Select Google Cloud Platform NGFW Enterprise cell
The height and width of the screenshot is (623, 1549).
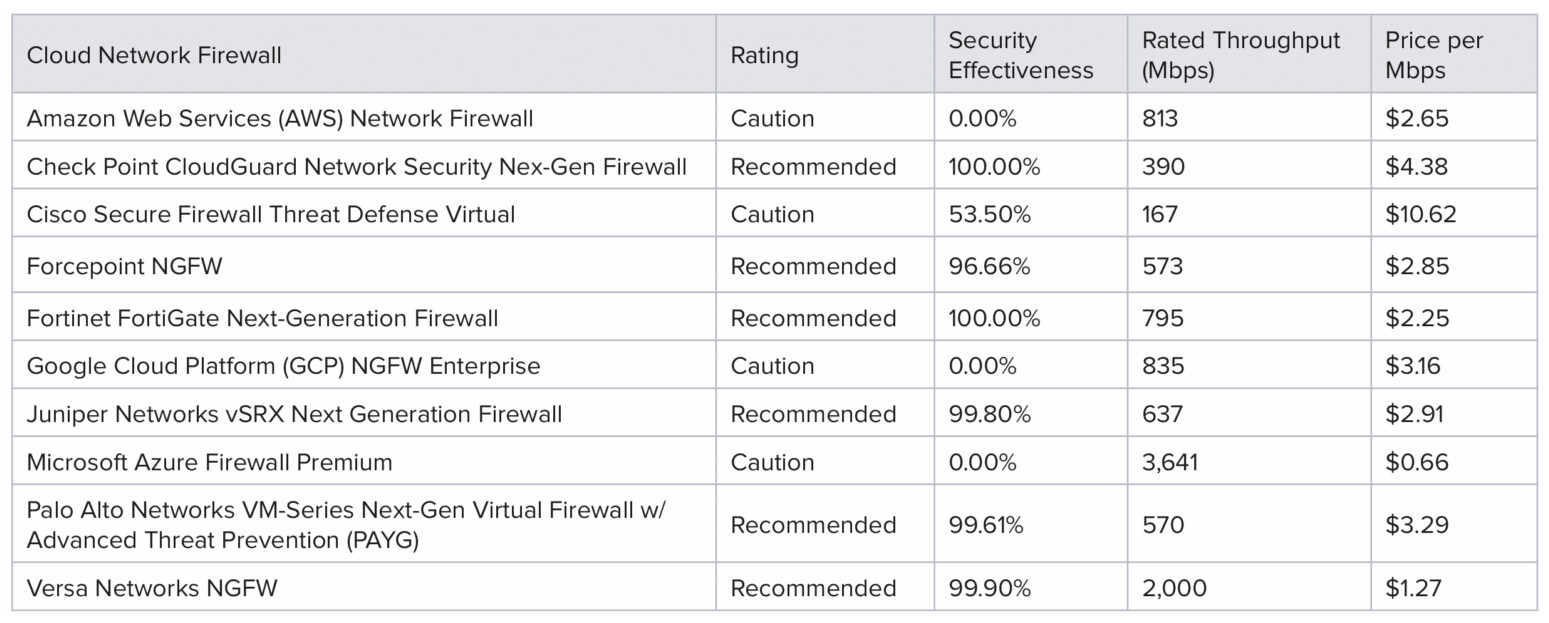click(x=283, y=366)
